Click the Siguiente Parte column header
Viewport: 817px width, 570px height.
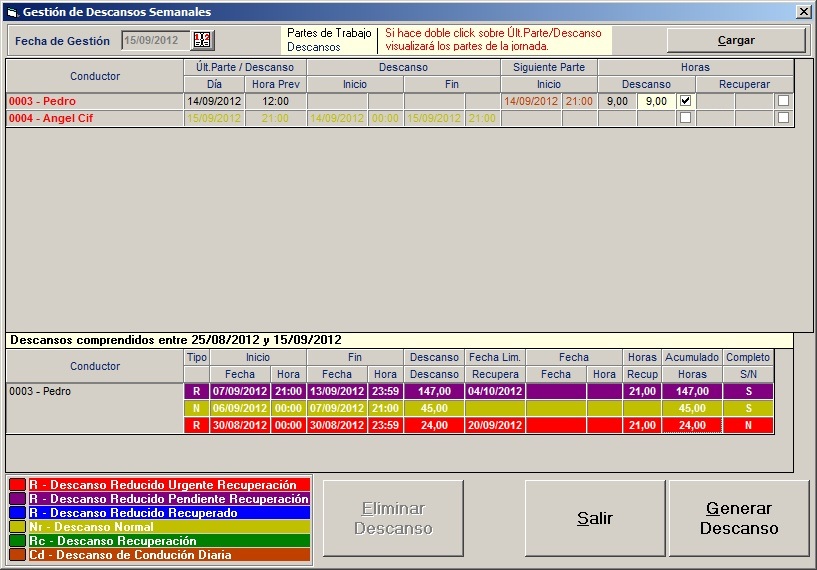[549, 67]
